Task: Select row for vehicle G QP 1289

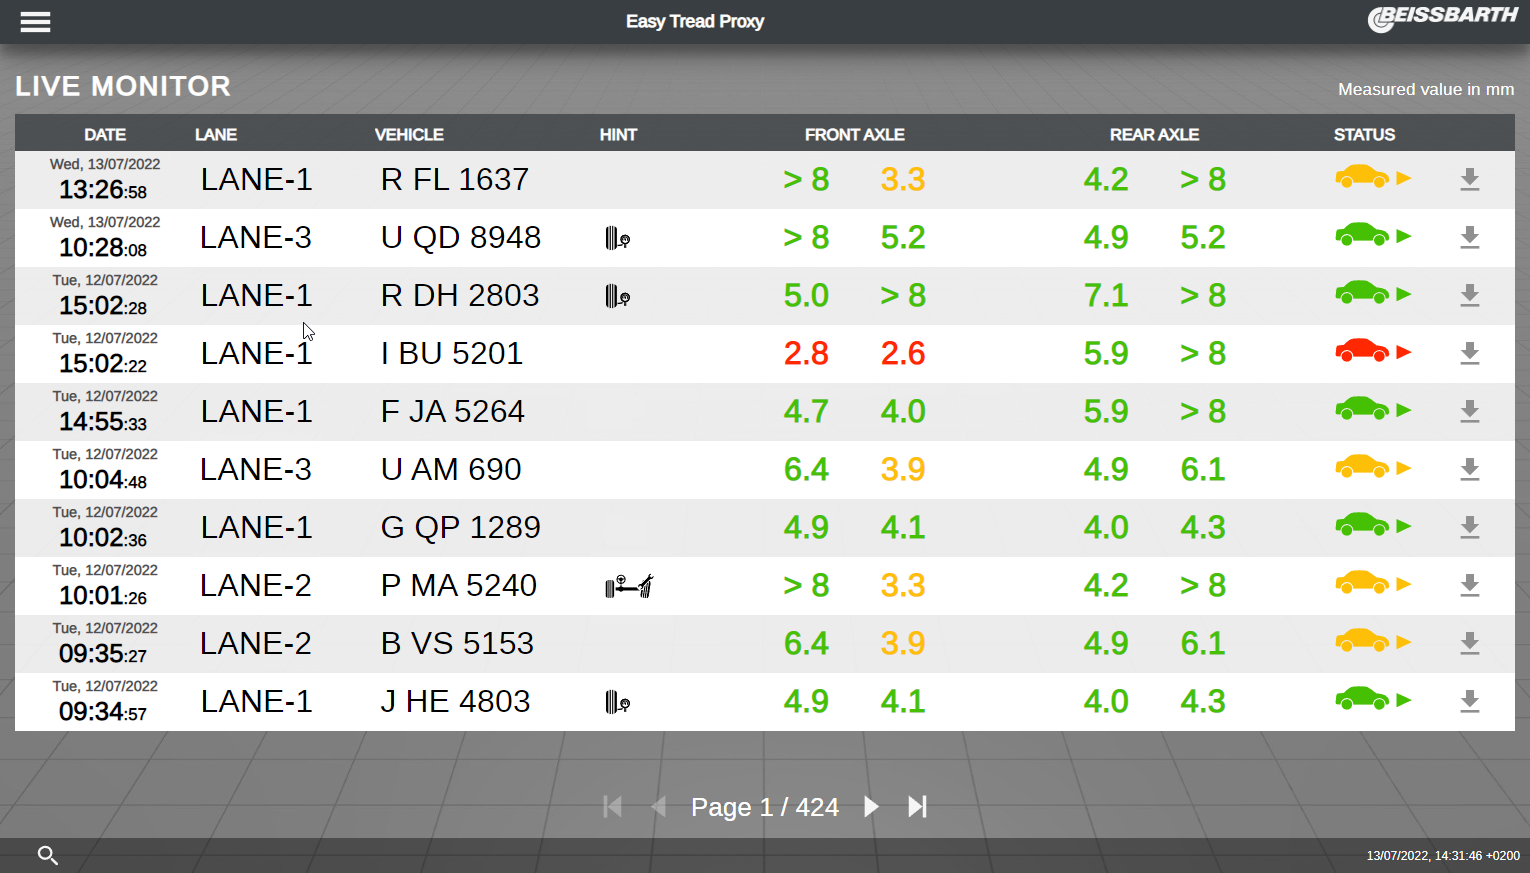Action: click(460, 528)
